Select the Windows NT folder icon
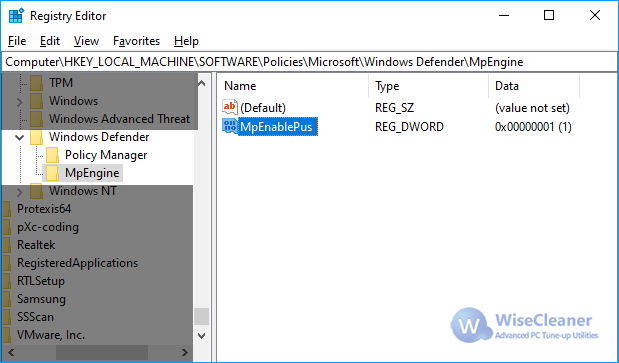 pyautogui.click(x=37, y=191)
